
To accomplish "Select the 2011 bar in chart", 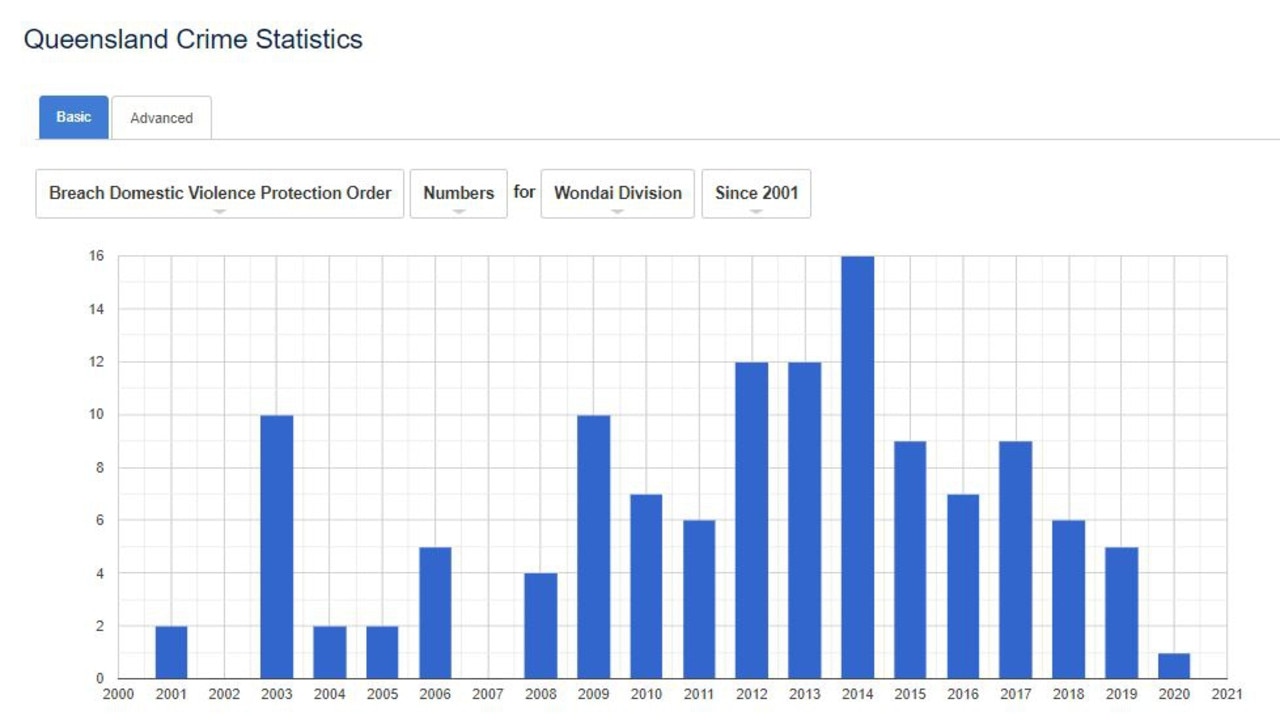I will point(699,600).
